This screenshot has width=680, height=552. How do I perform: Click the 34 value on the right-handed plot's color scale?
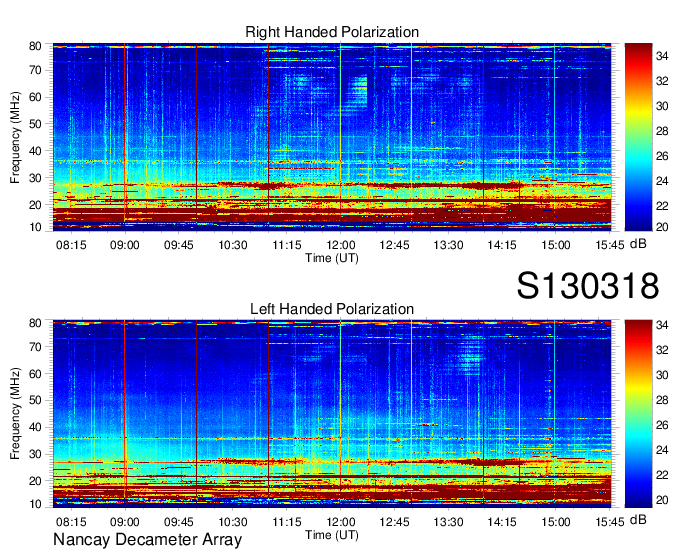[662, 56]
